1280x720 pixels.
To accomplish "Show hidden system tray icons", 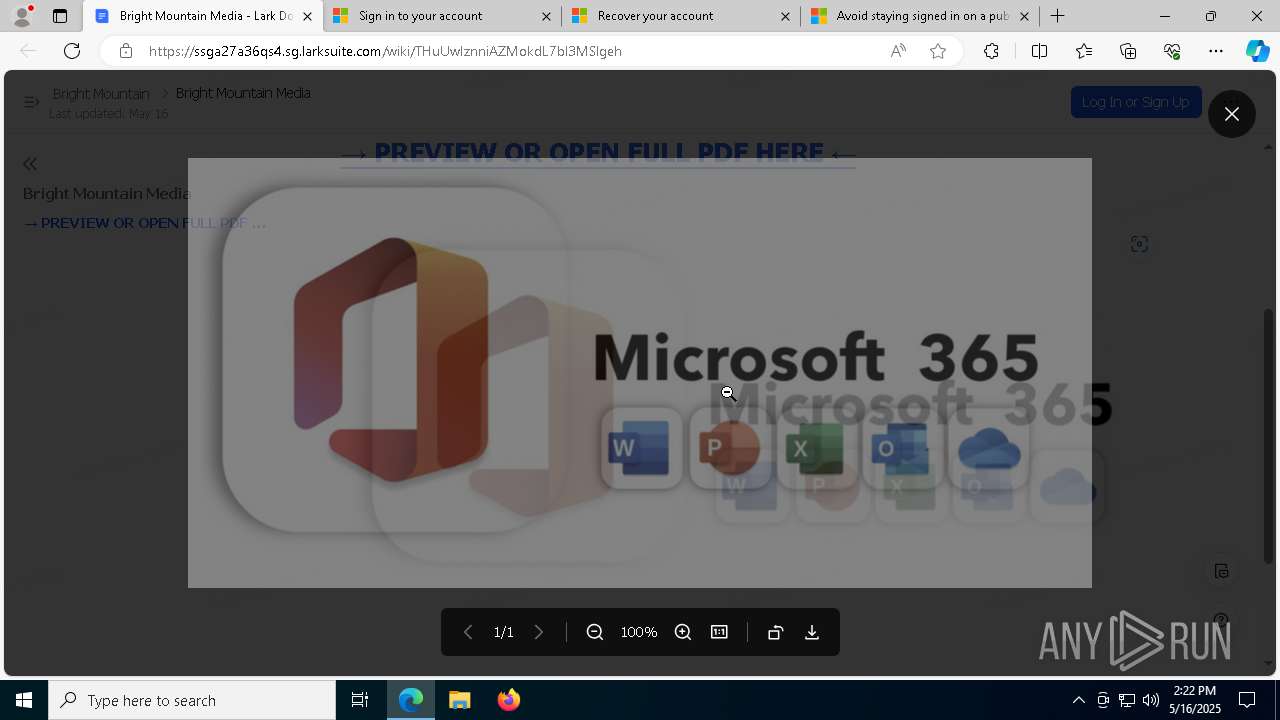I will 1078,700.
